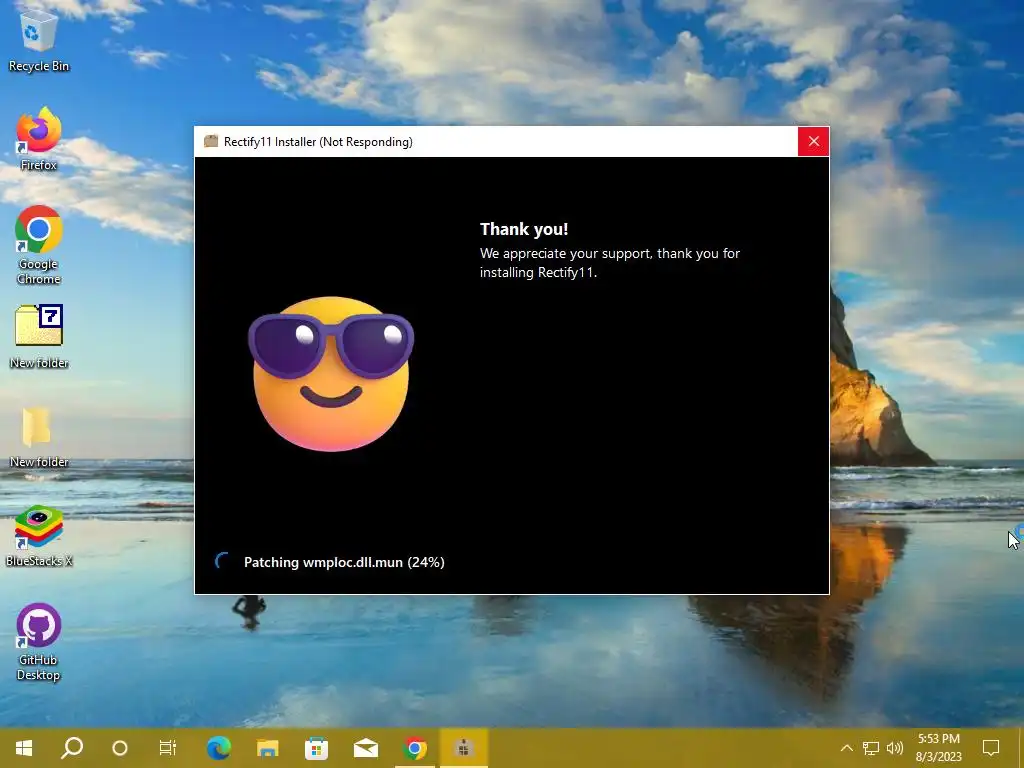Select the Google Chrome desktop shortcut
Image resolution: width=1024 pixels, height=768 pixels.
pyautogui.click(x=39, y=245)
